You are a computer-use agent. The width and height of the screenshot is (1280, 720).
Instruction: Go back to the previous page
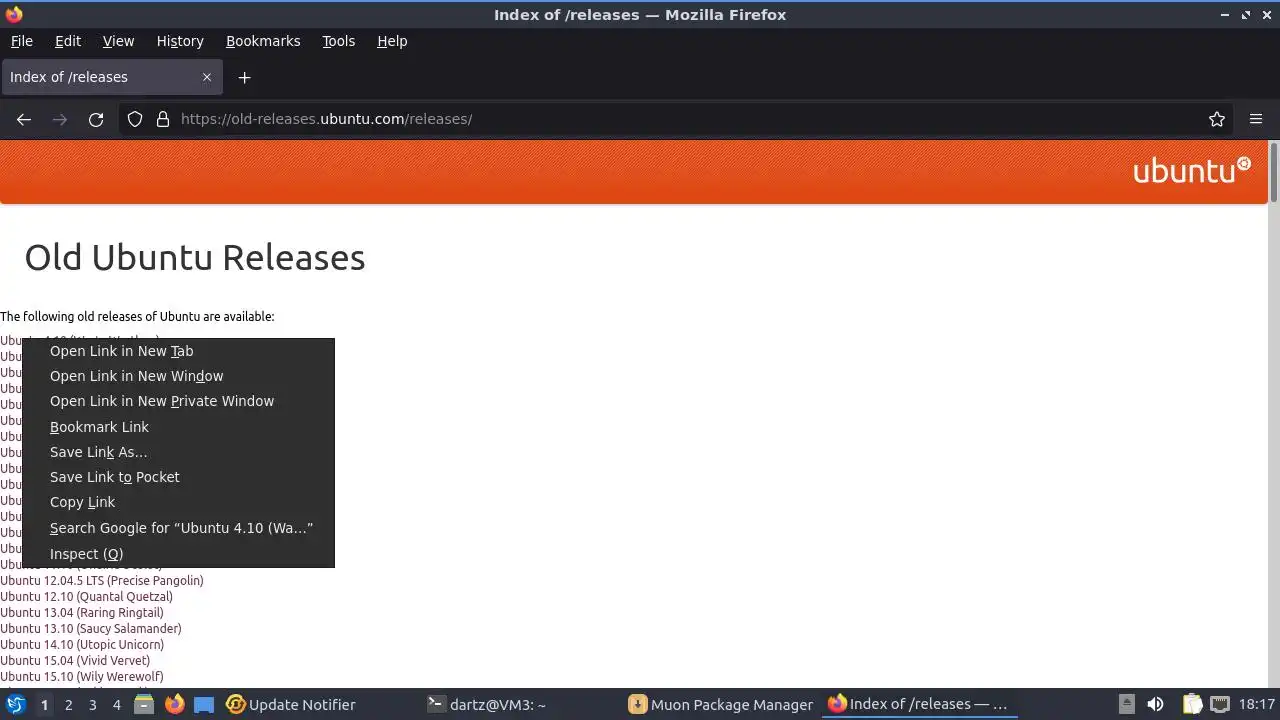click(x=24, y=119)
